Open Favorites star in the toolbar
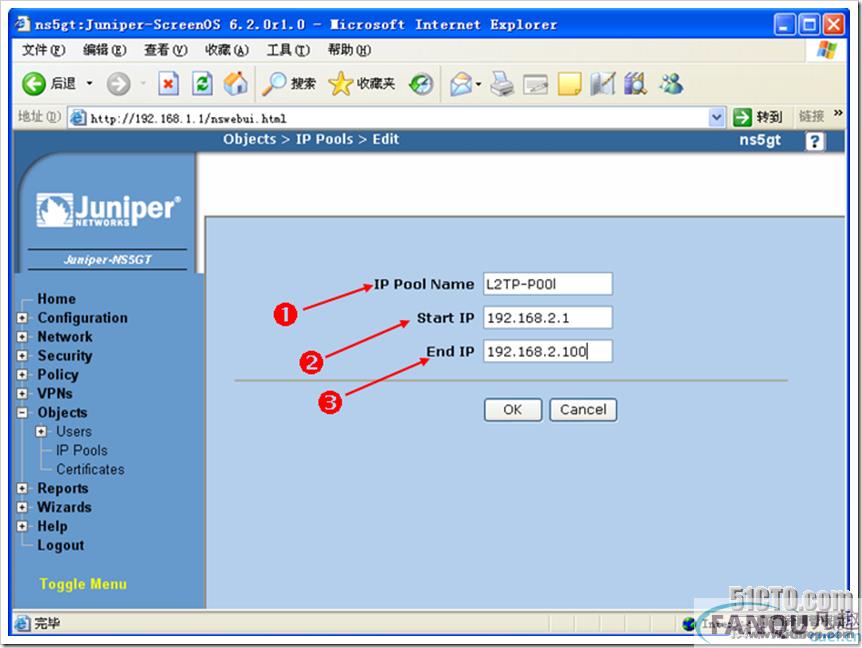The image size is (862, 648). pos(340,84)
